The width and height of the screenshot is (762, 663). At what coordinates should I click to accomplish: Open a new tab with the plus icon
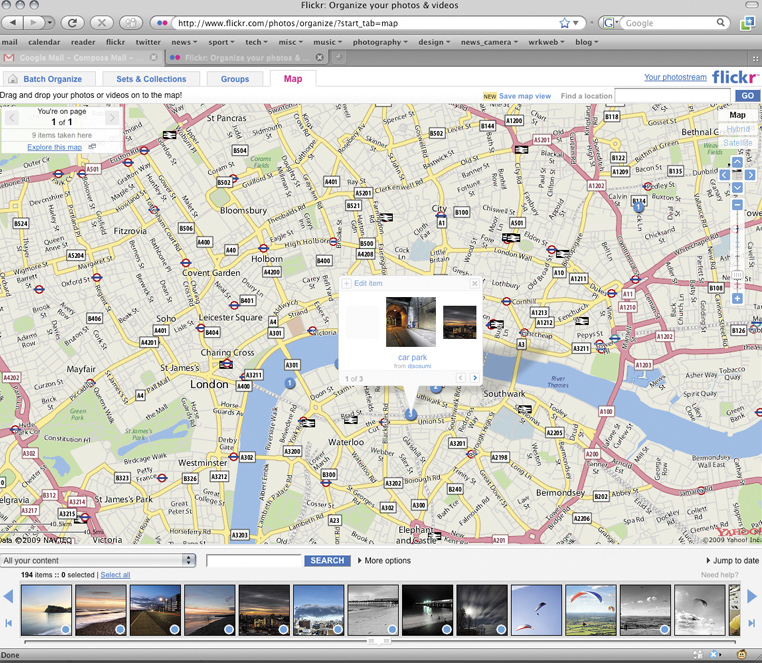pos(339,57)
